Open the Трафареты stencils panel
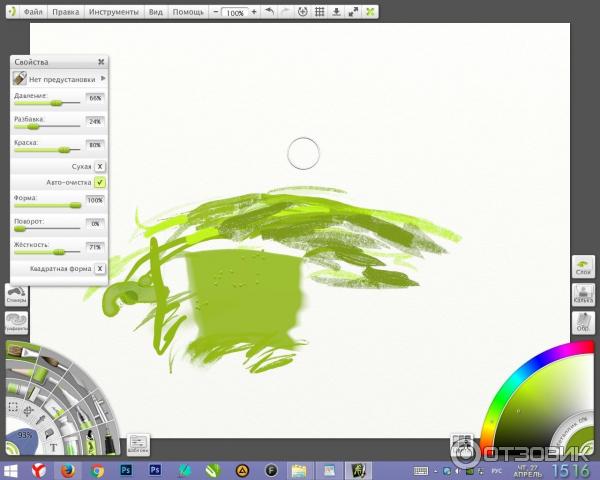Image resolution: width=600 pixels, height=480 pixels. [x=16, y=322]
